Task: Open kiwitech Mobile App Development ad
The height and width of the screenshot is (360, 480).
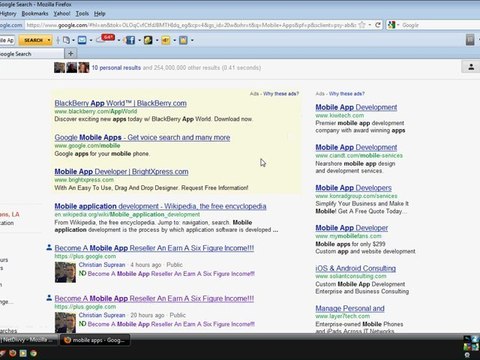Action: [356, 107]
